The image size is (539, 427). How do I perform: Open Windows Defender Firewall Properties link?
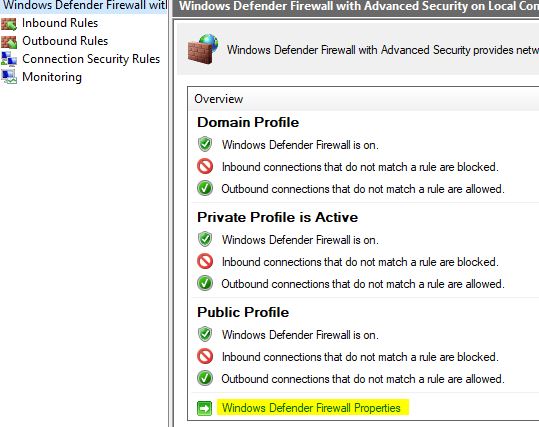click(x=311, y=408)
